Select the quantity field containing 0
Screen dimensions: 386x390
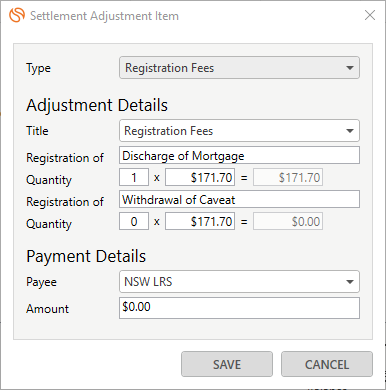[134, 221]
